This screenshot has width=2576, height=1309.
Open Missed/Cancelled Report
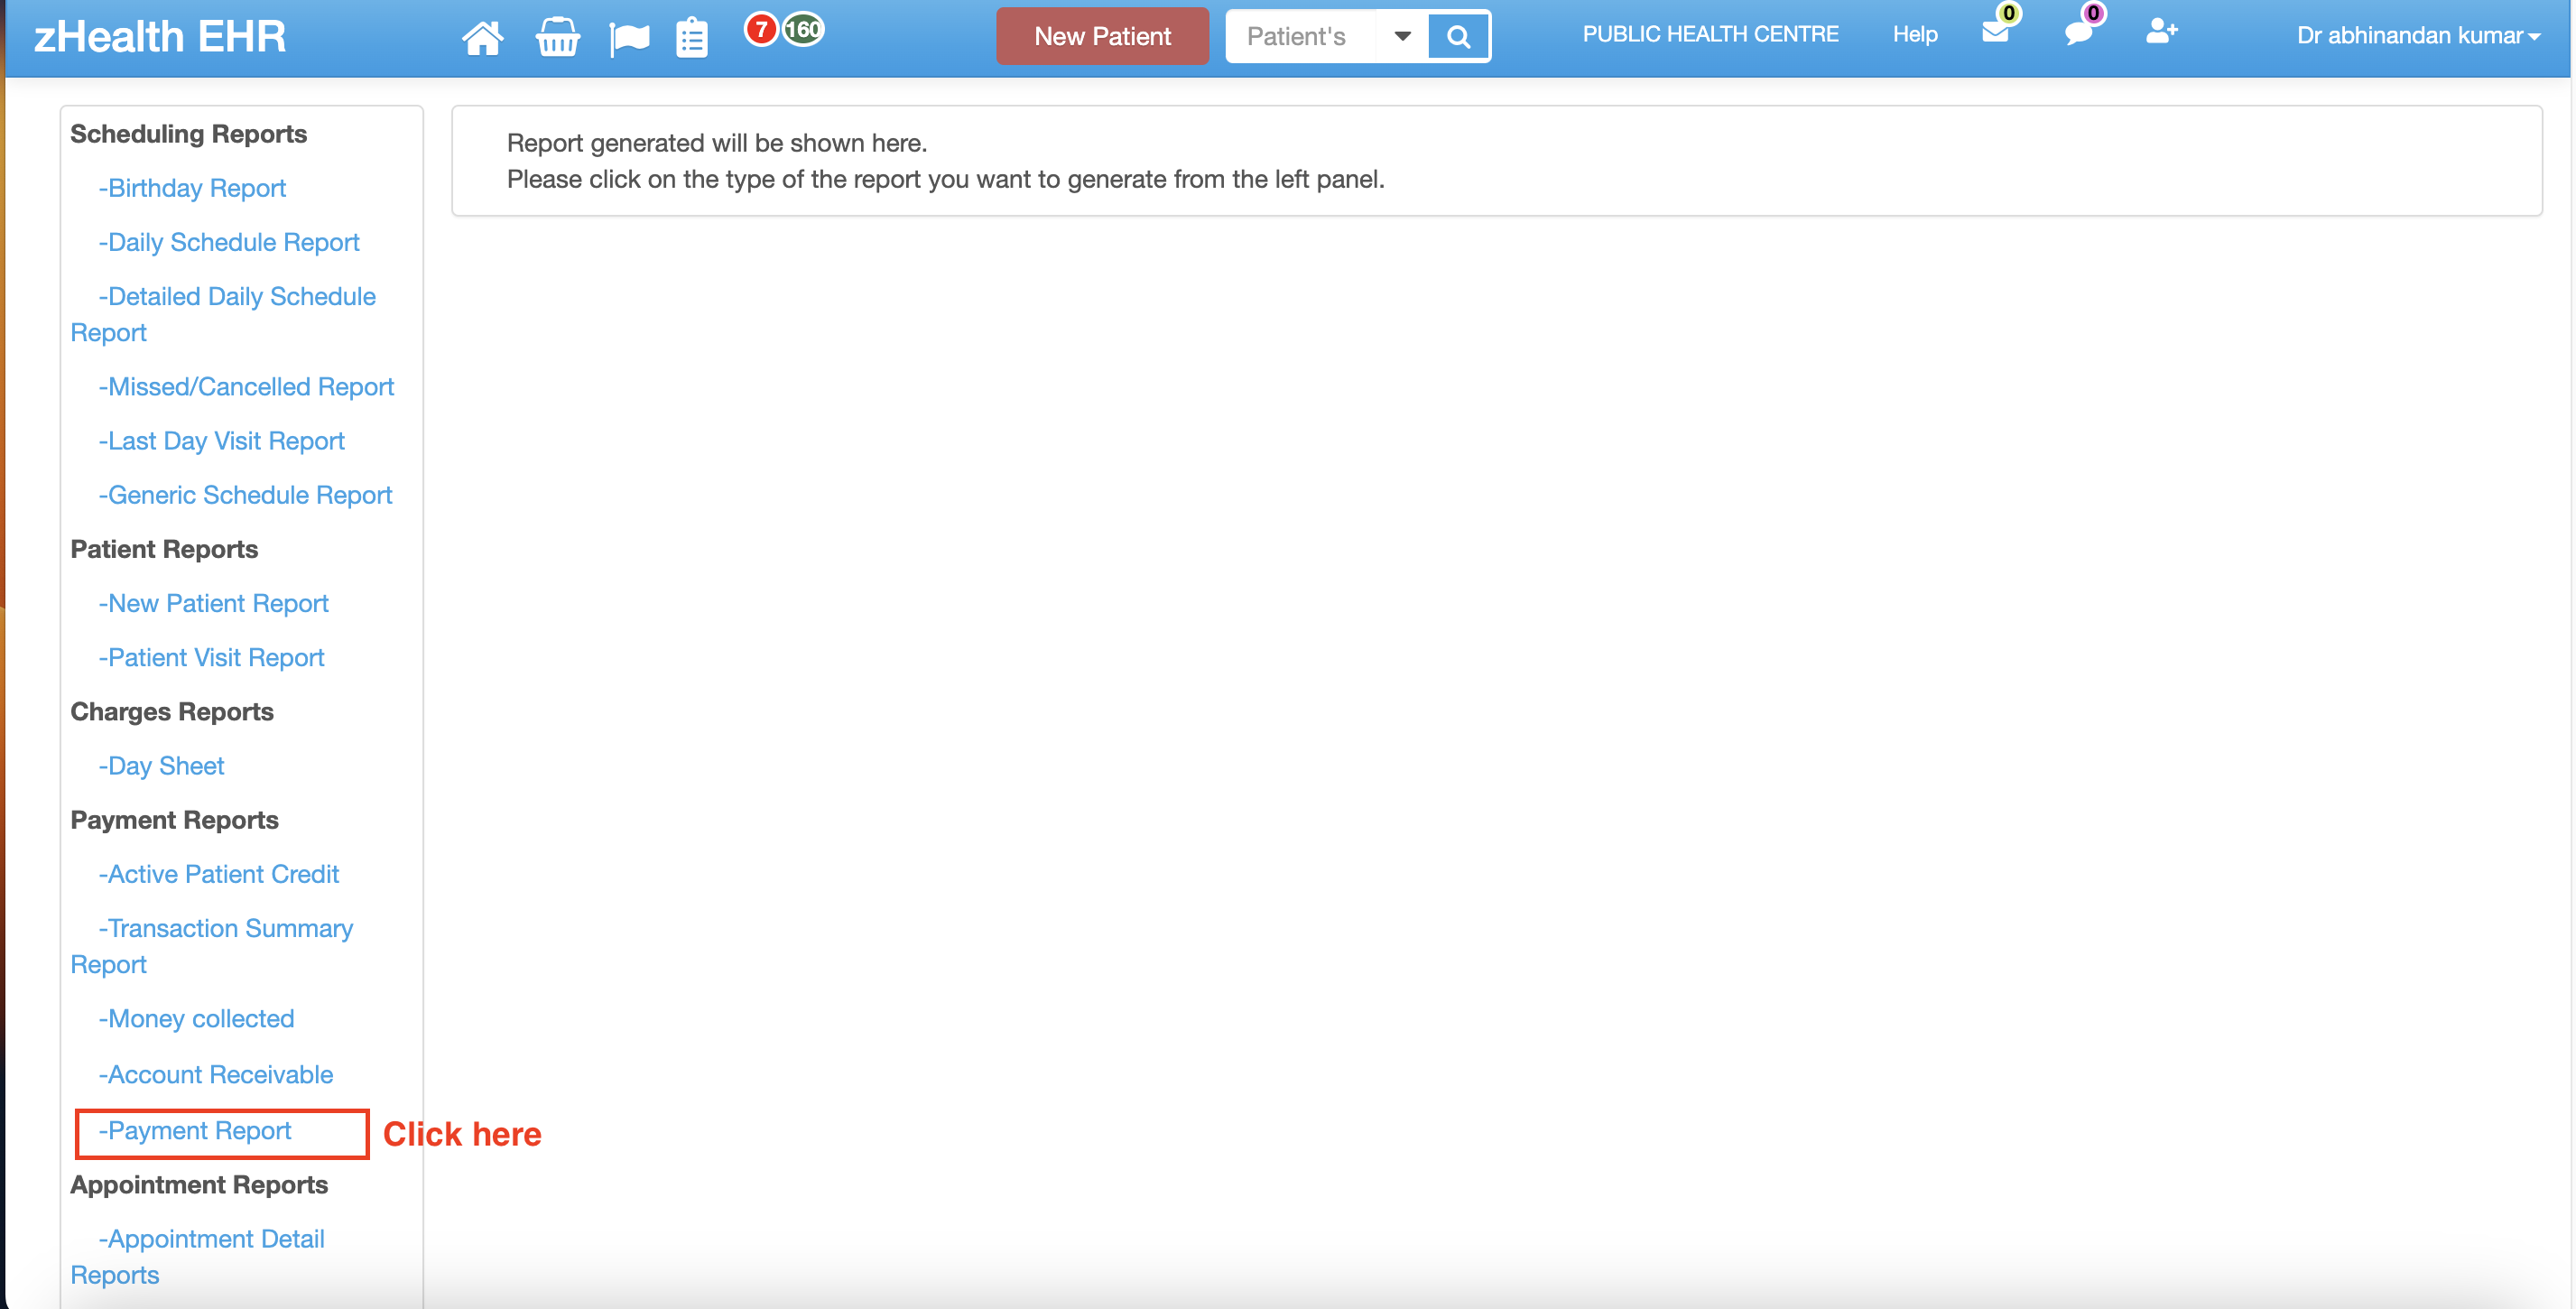tap(246, 386)
